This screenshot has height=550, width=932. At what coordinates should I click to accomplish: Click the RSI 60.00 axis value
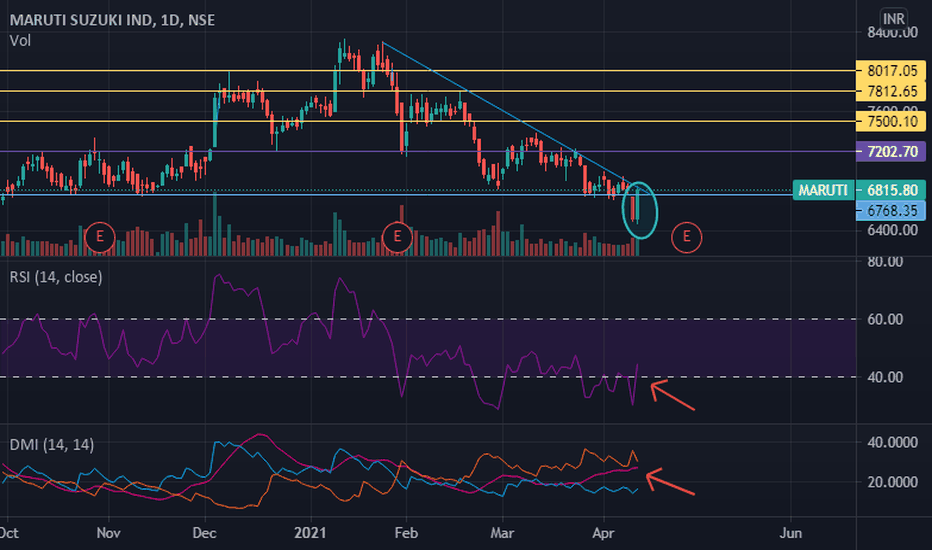tap(884, 319)
